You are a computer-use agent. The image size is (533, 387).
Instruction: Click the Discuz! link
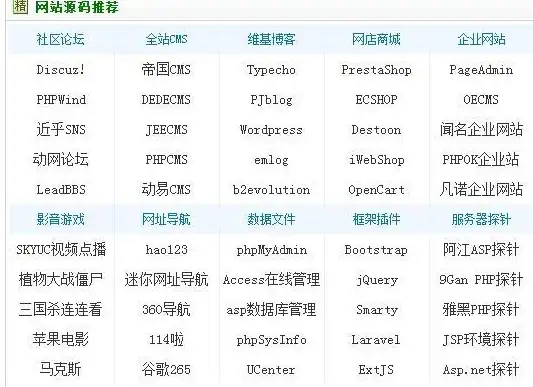point(61,70)
